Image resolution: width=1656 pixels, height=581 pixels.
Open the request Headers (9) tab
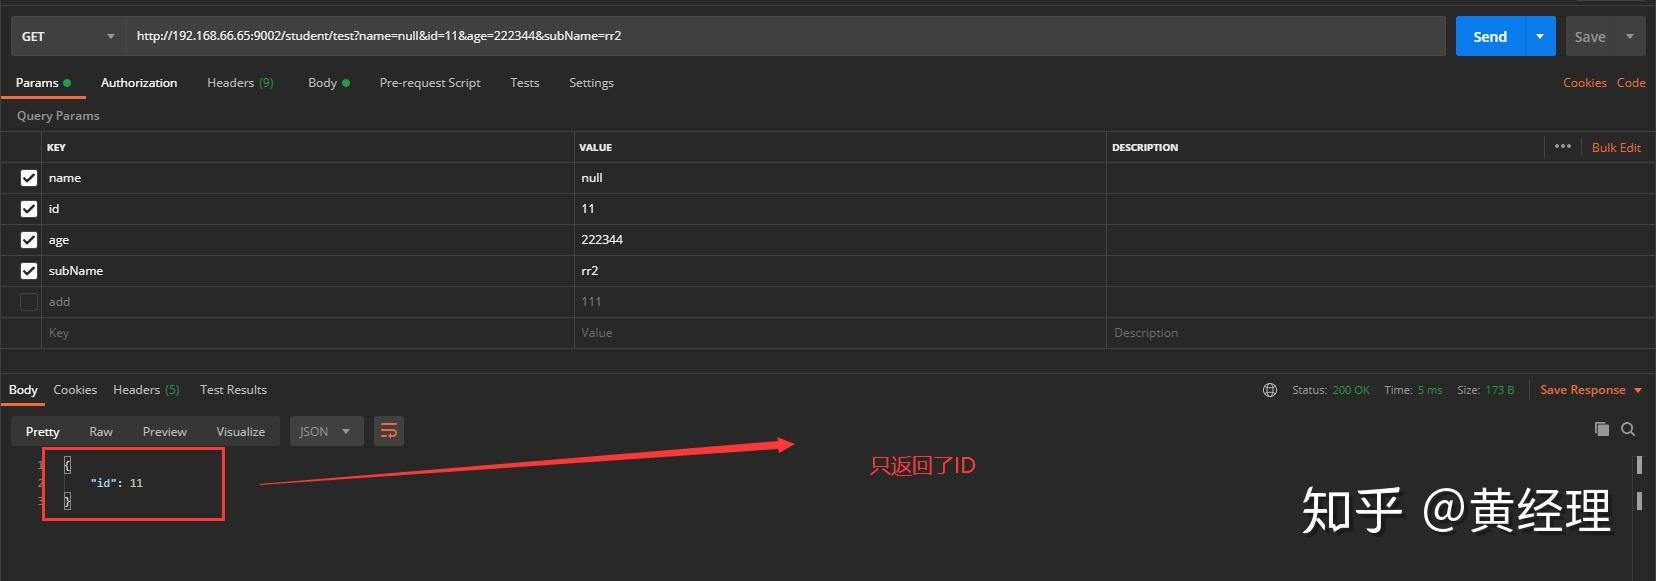pos(240,83)
